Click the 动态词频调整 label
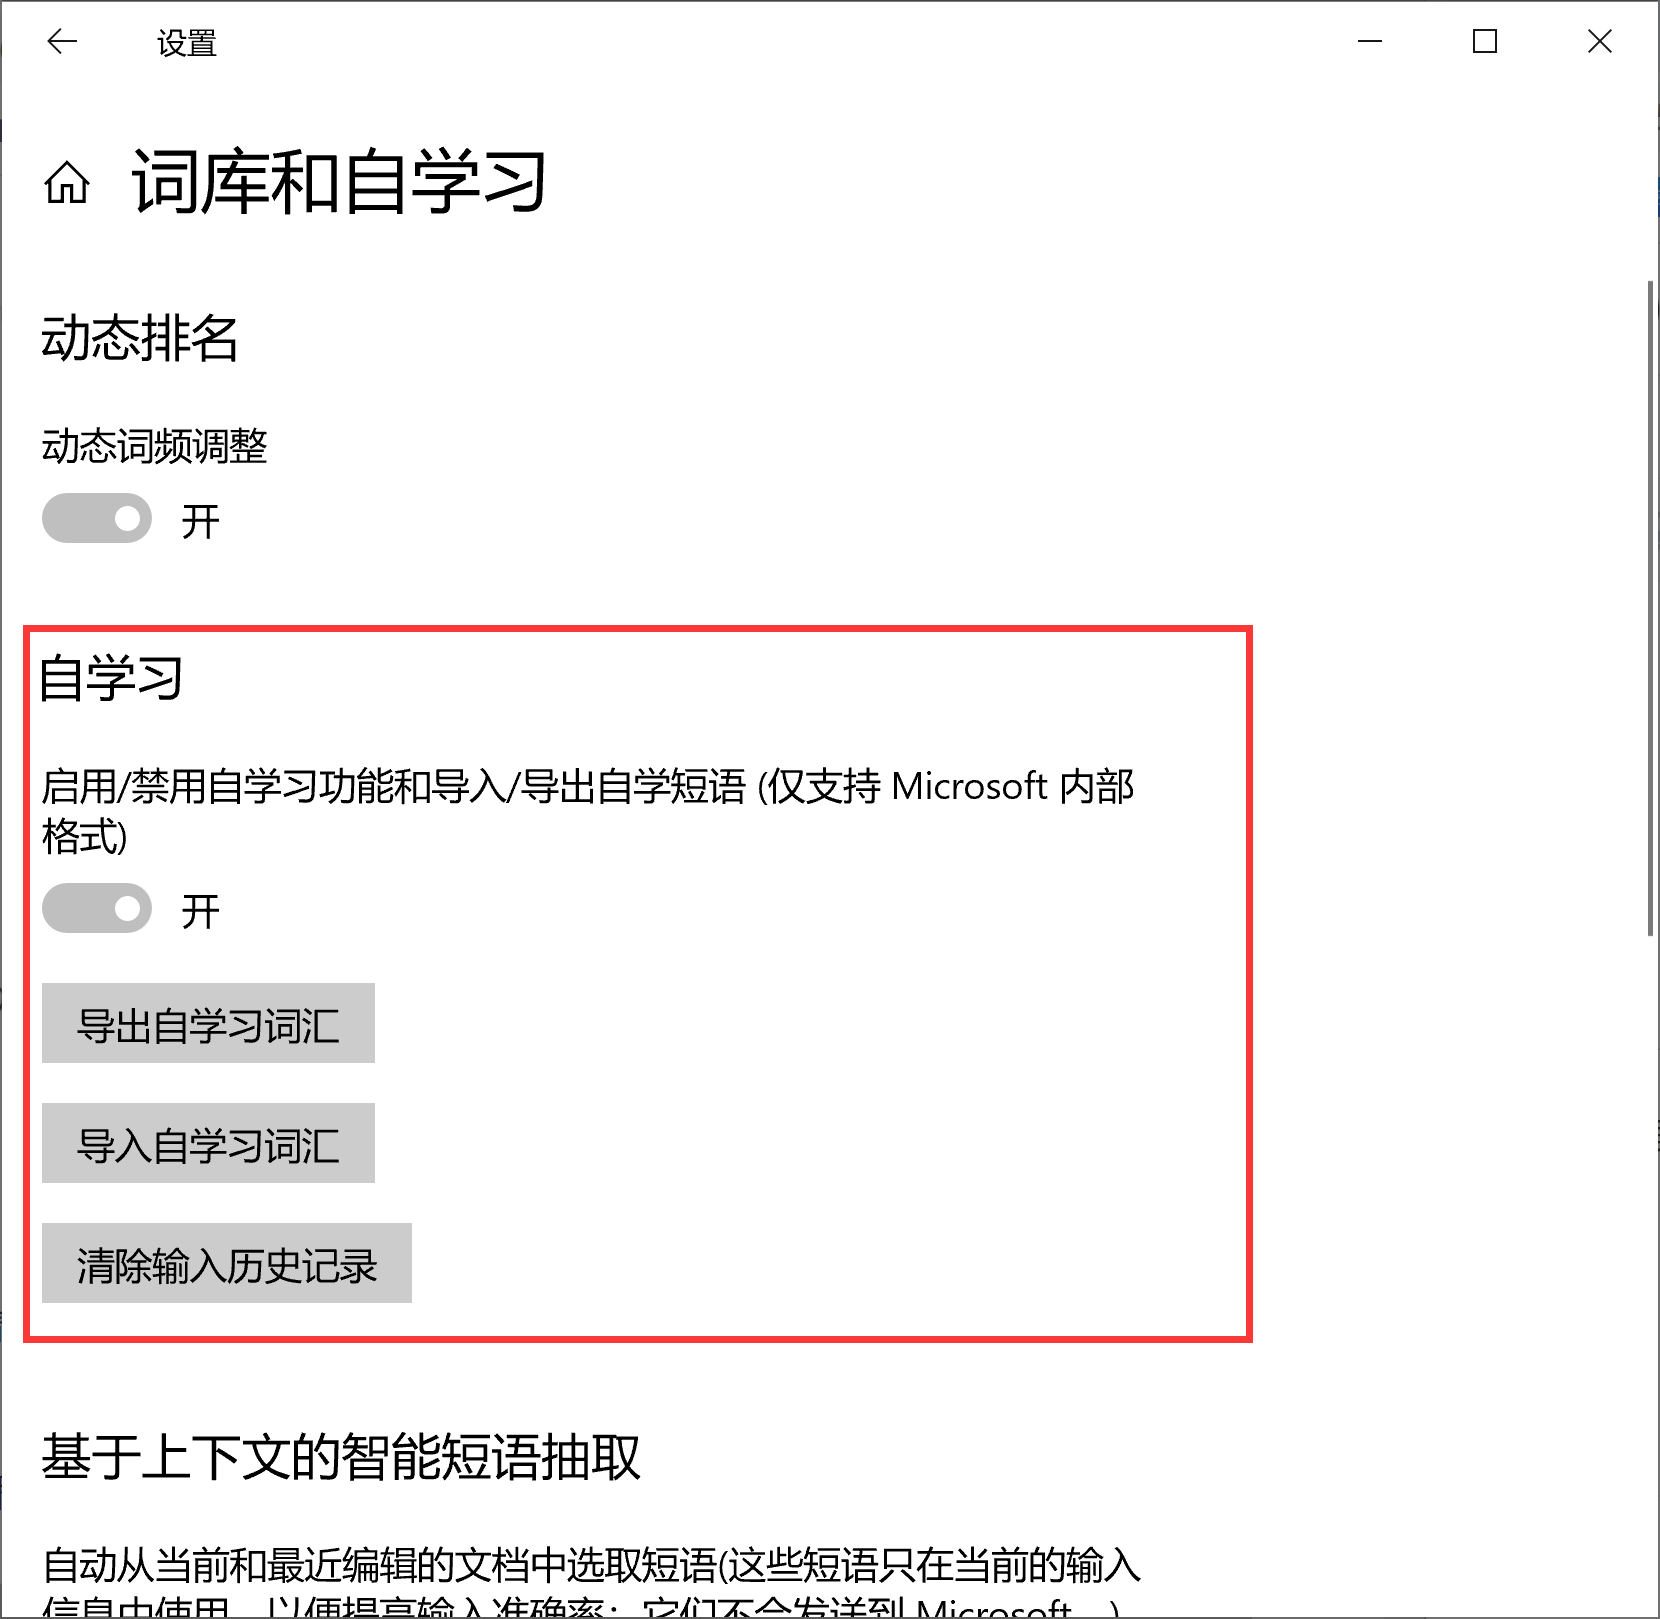Screen dimensions: 1660x1619 155,446
